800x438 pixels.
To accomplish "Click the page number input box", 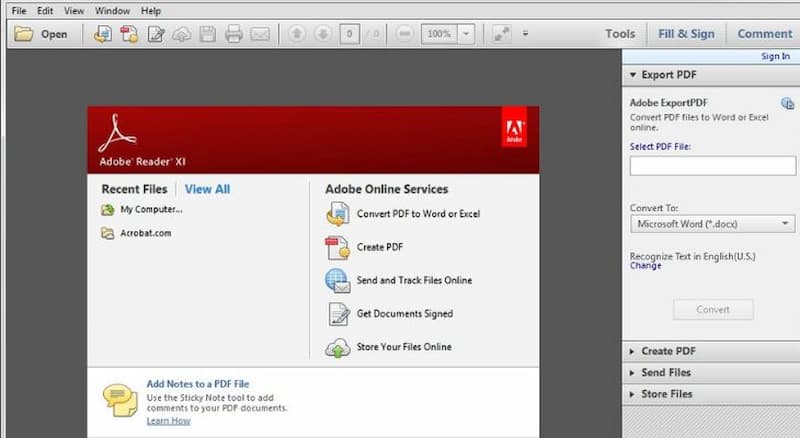I will pyautogui.click(x=349, y=34).
